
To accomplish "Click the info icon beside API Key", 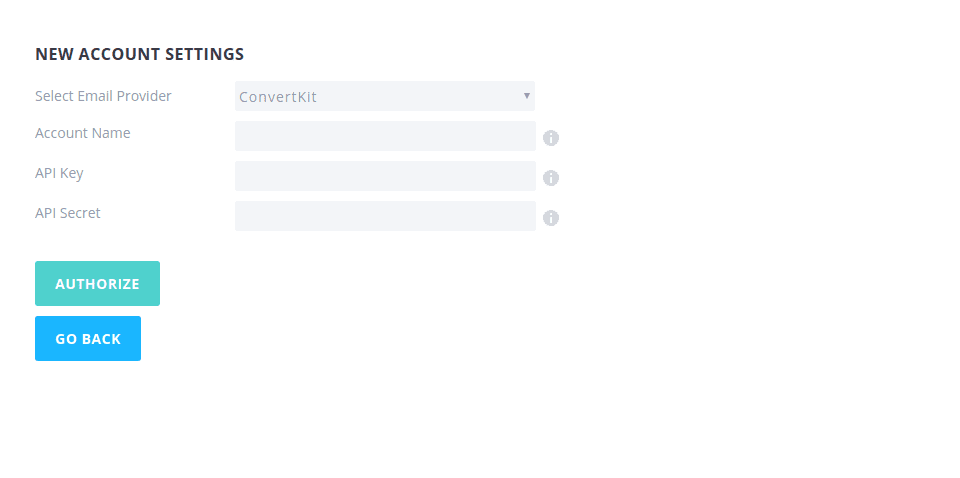I will pyautogui.click(x=551, y=178).
